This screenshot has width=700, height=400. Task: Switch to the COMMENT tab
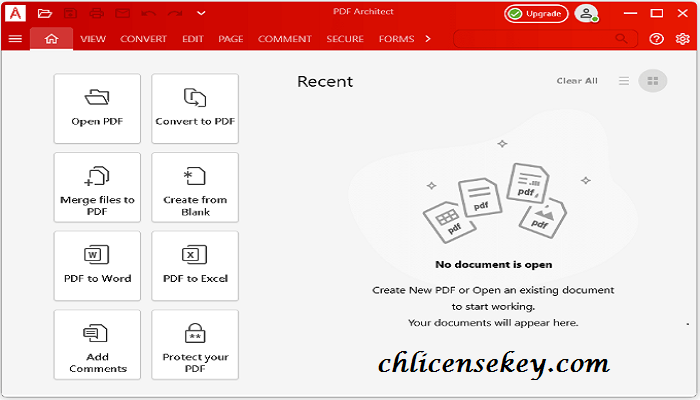click(284, 39)
